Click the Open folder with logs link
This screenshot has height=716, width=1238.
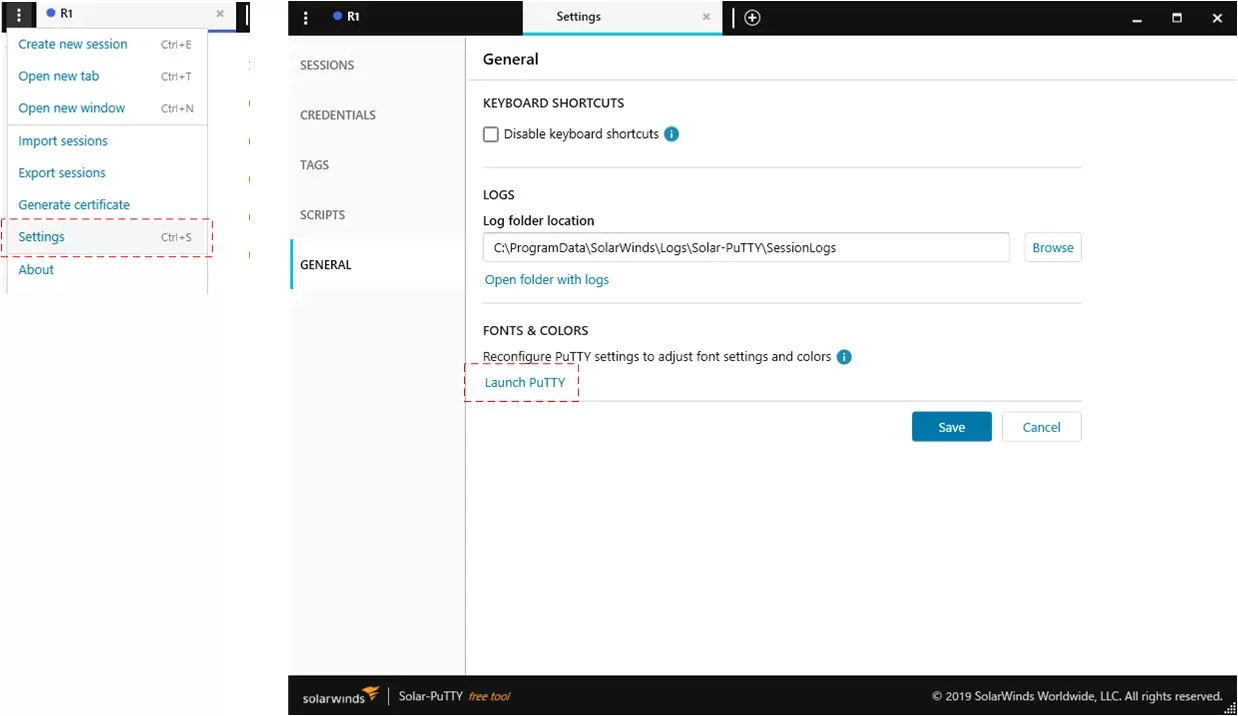tap(547, 280)
